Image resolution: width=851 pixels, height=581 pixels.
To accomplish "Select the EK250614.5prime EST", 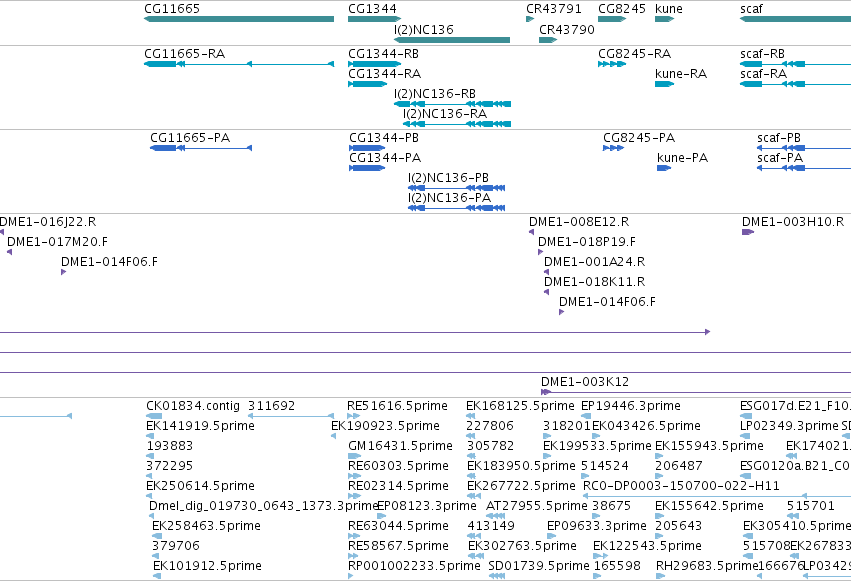I will pyautogui.click(x=149, y=496).
